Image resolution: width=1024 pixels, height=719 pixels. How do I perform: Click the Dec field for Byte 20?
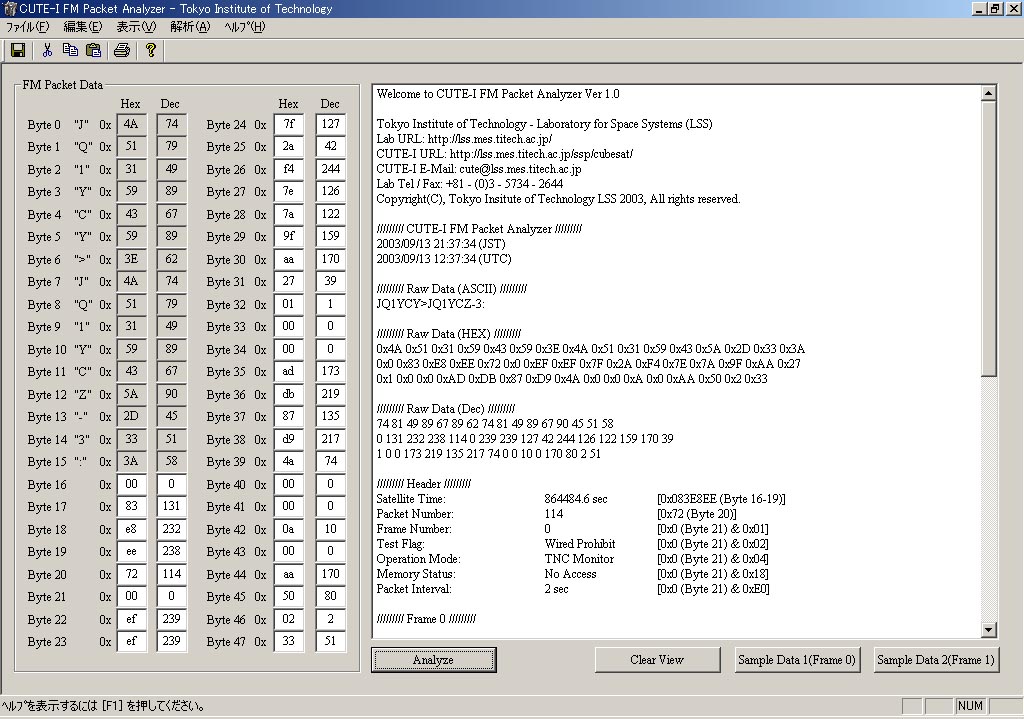171,575
